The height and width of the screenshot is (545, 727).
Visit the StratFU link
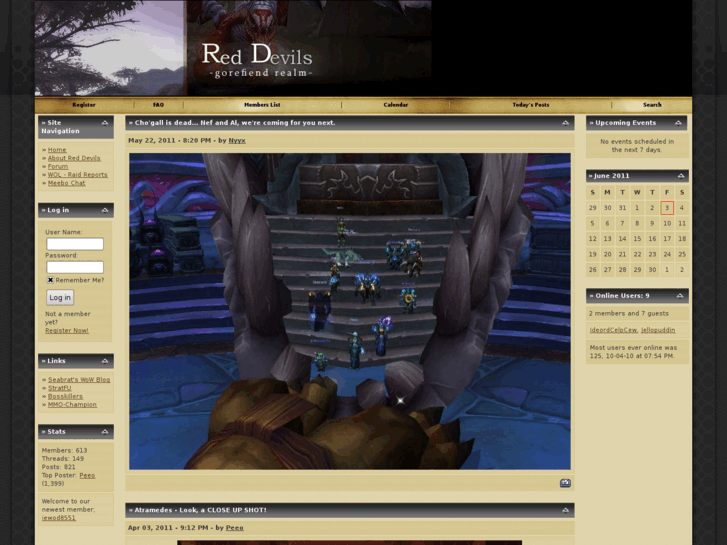click(x=60, y=388)
